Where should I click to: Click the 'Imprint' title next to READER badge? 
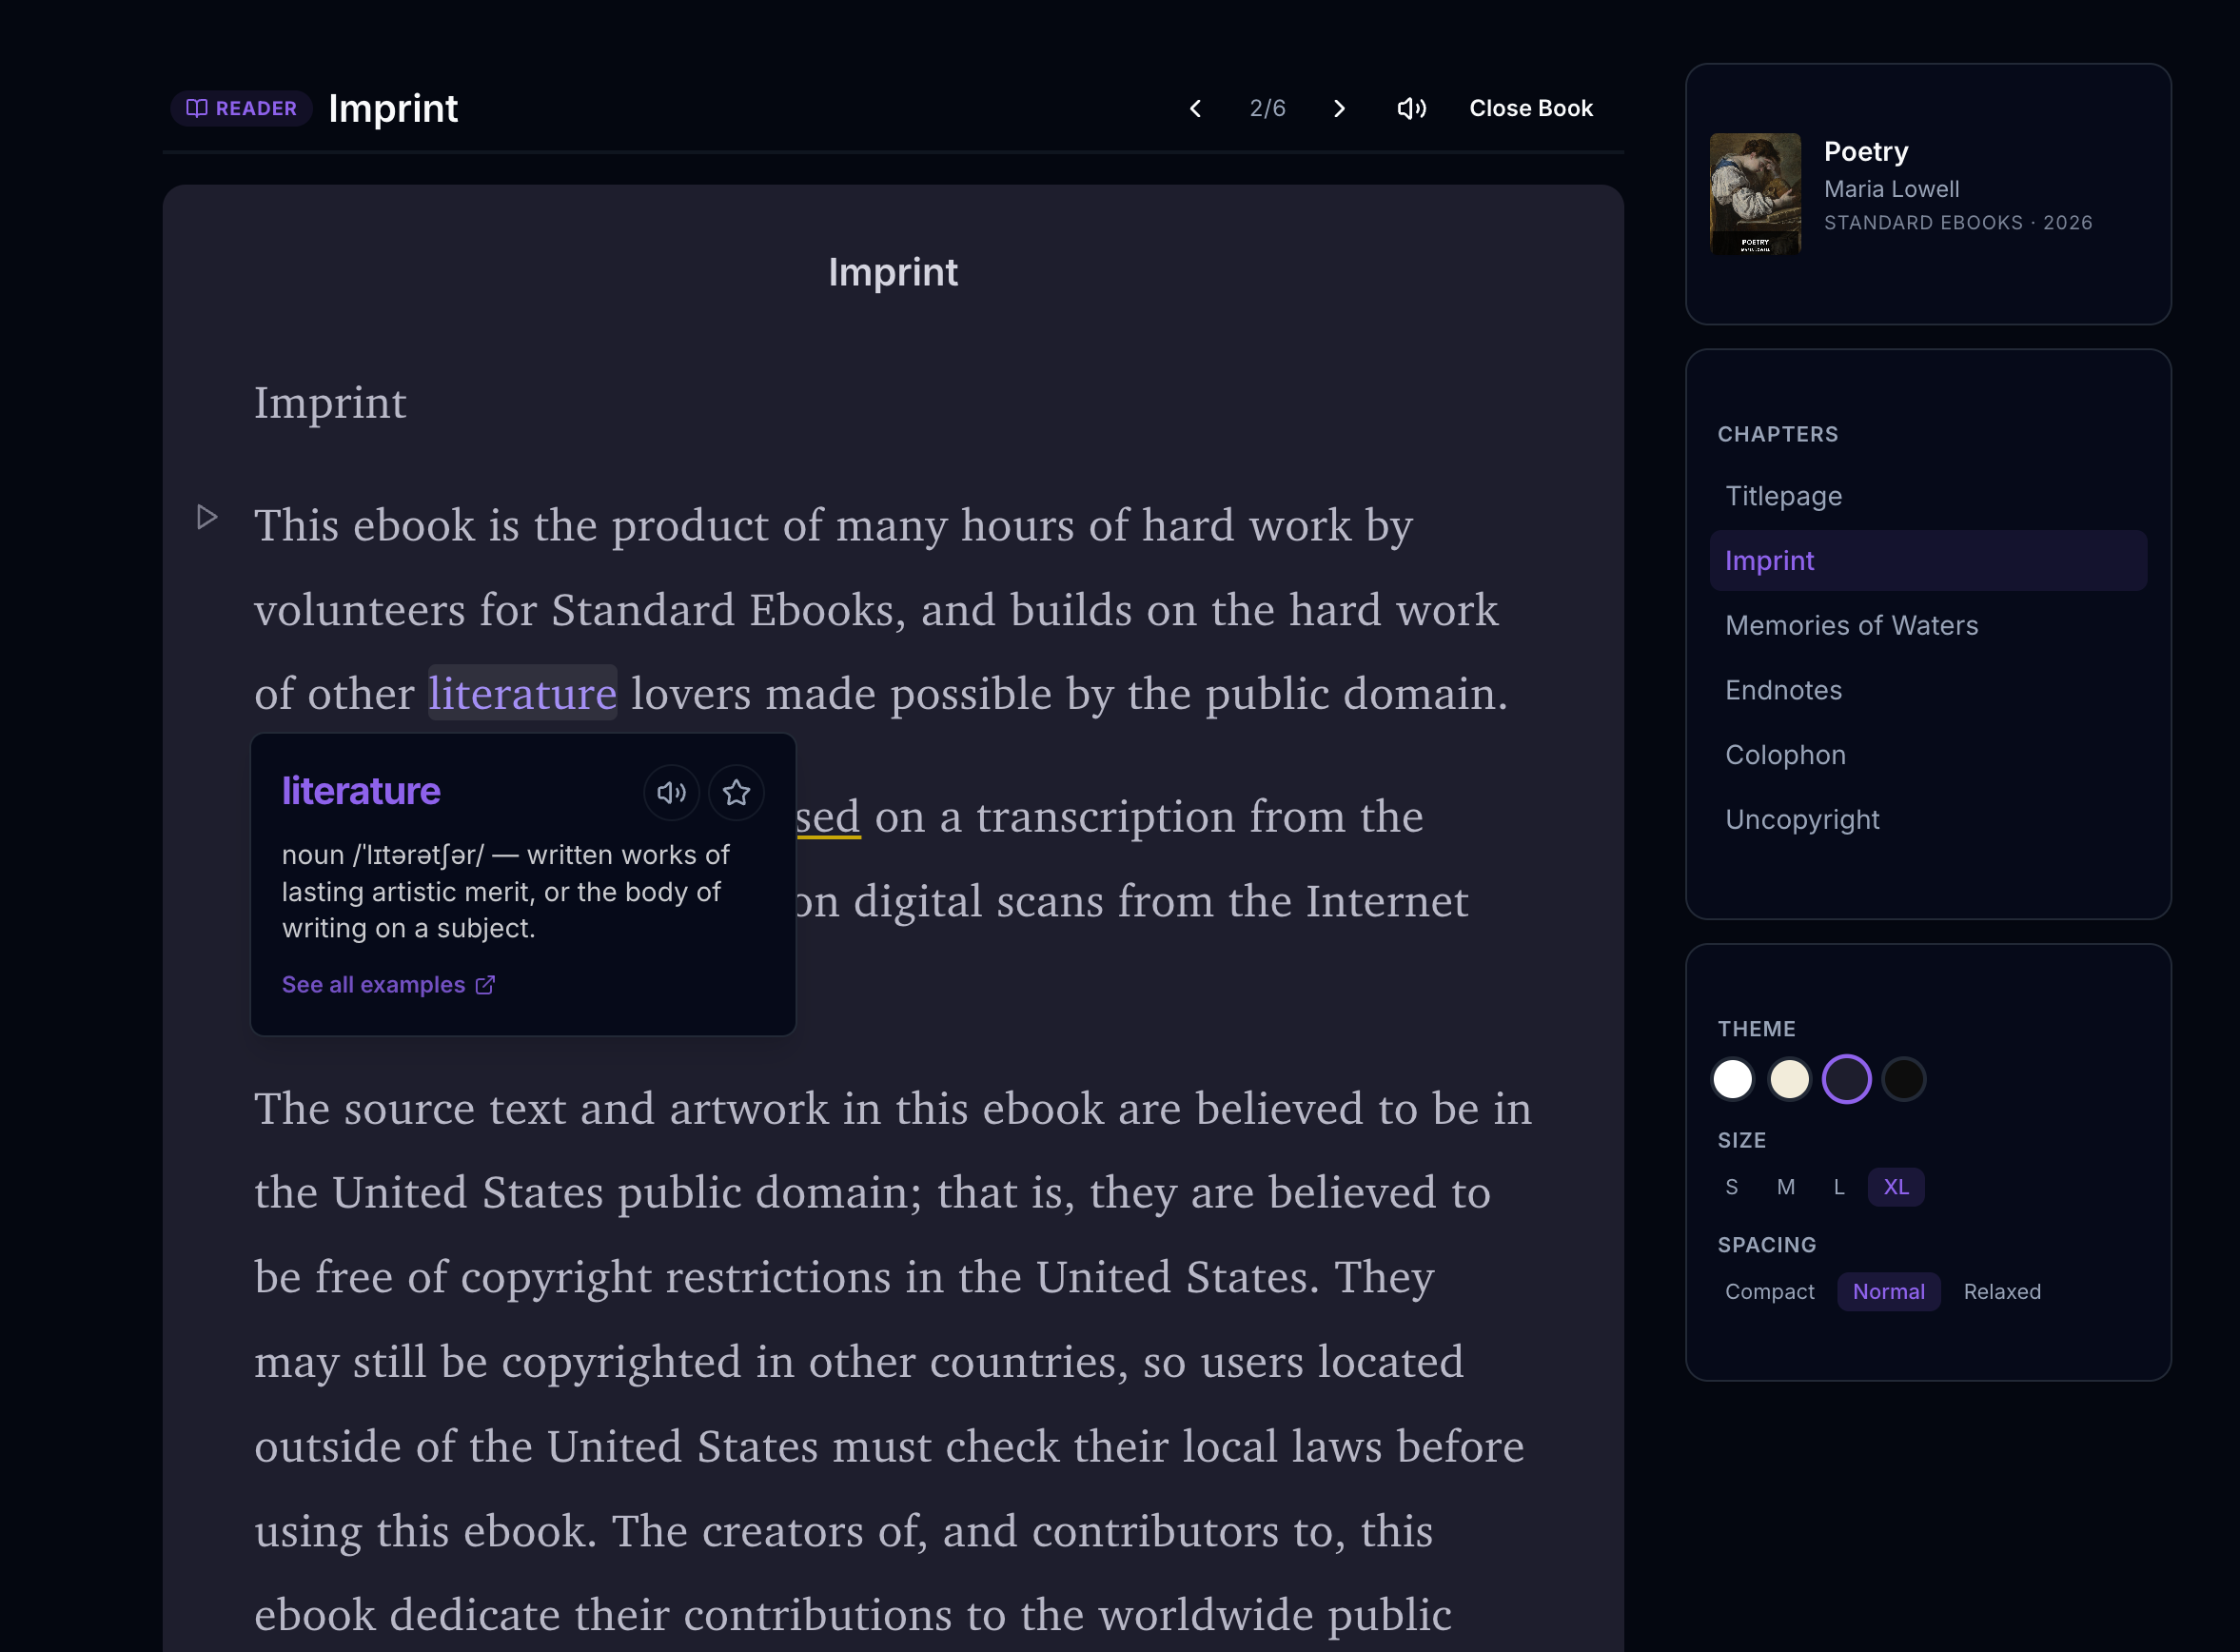click(x=393, y=108)
